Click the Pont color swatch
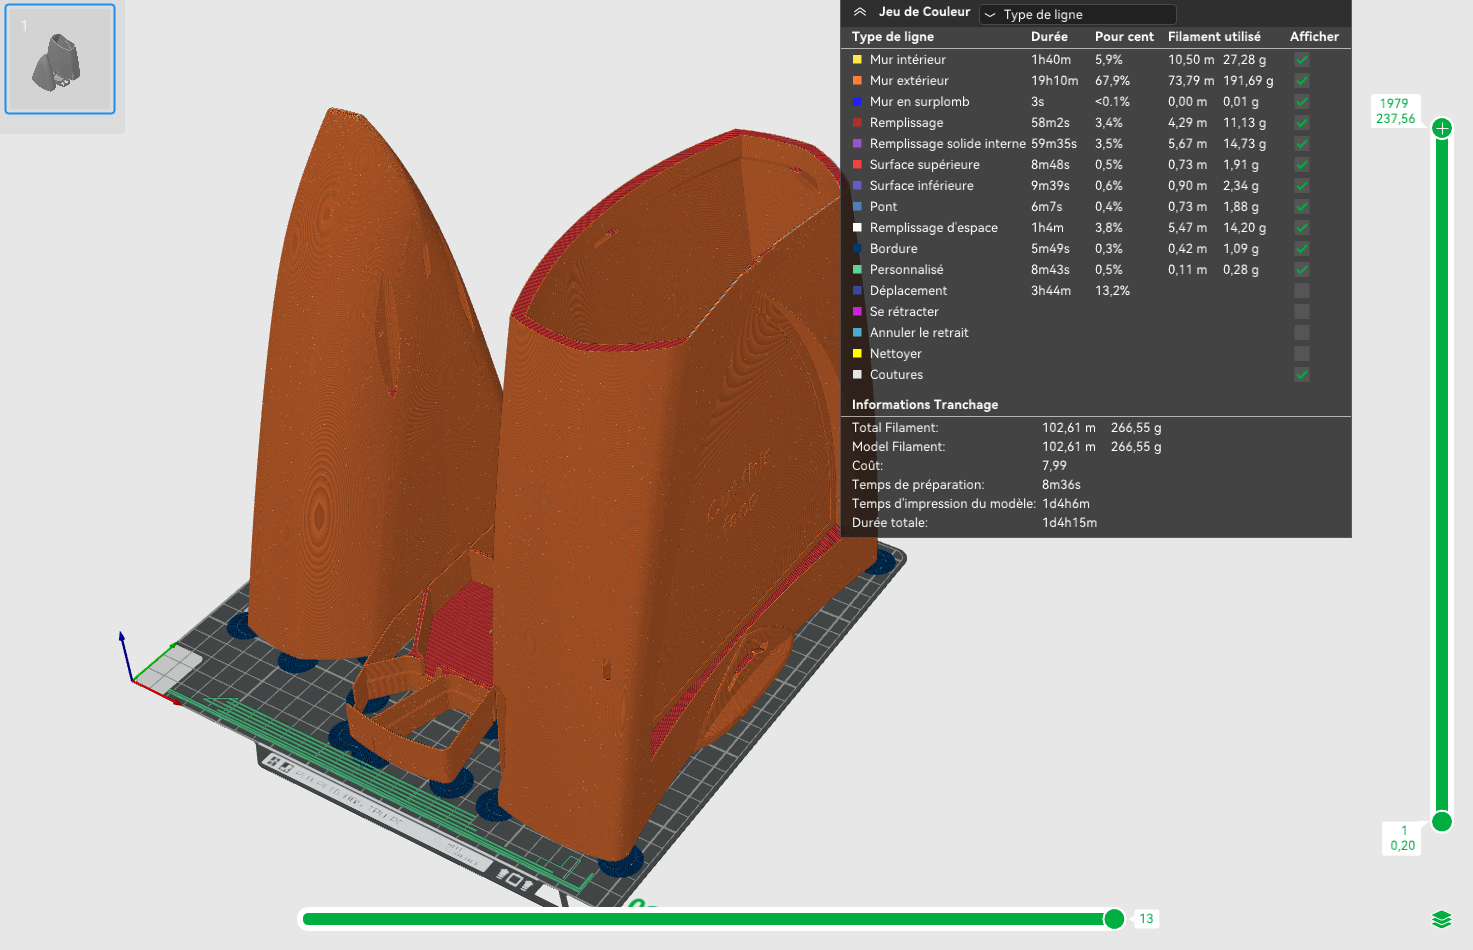 [x=857, y=207]
